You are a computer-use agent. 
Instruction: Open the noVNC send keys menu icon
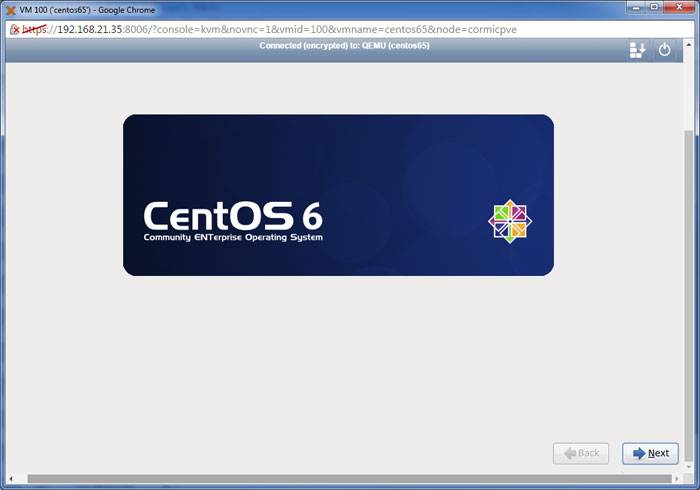tap(638, 50)
